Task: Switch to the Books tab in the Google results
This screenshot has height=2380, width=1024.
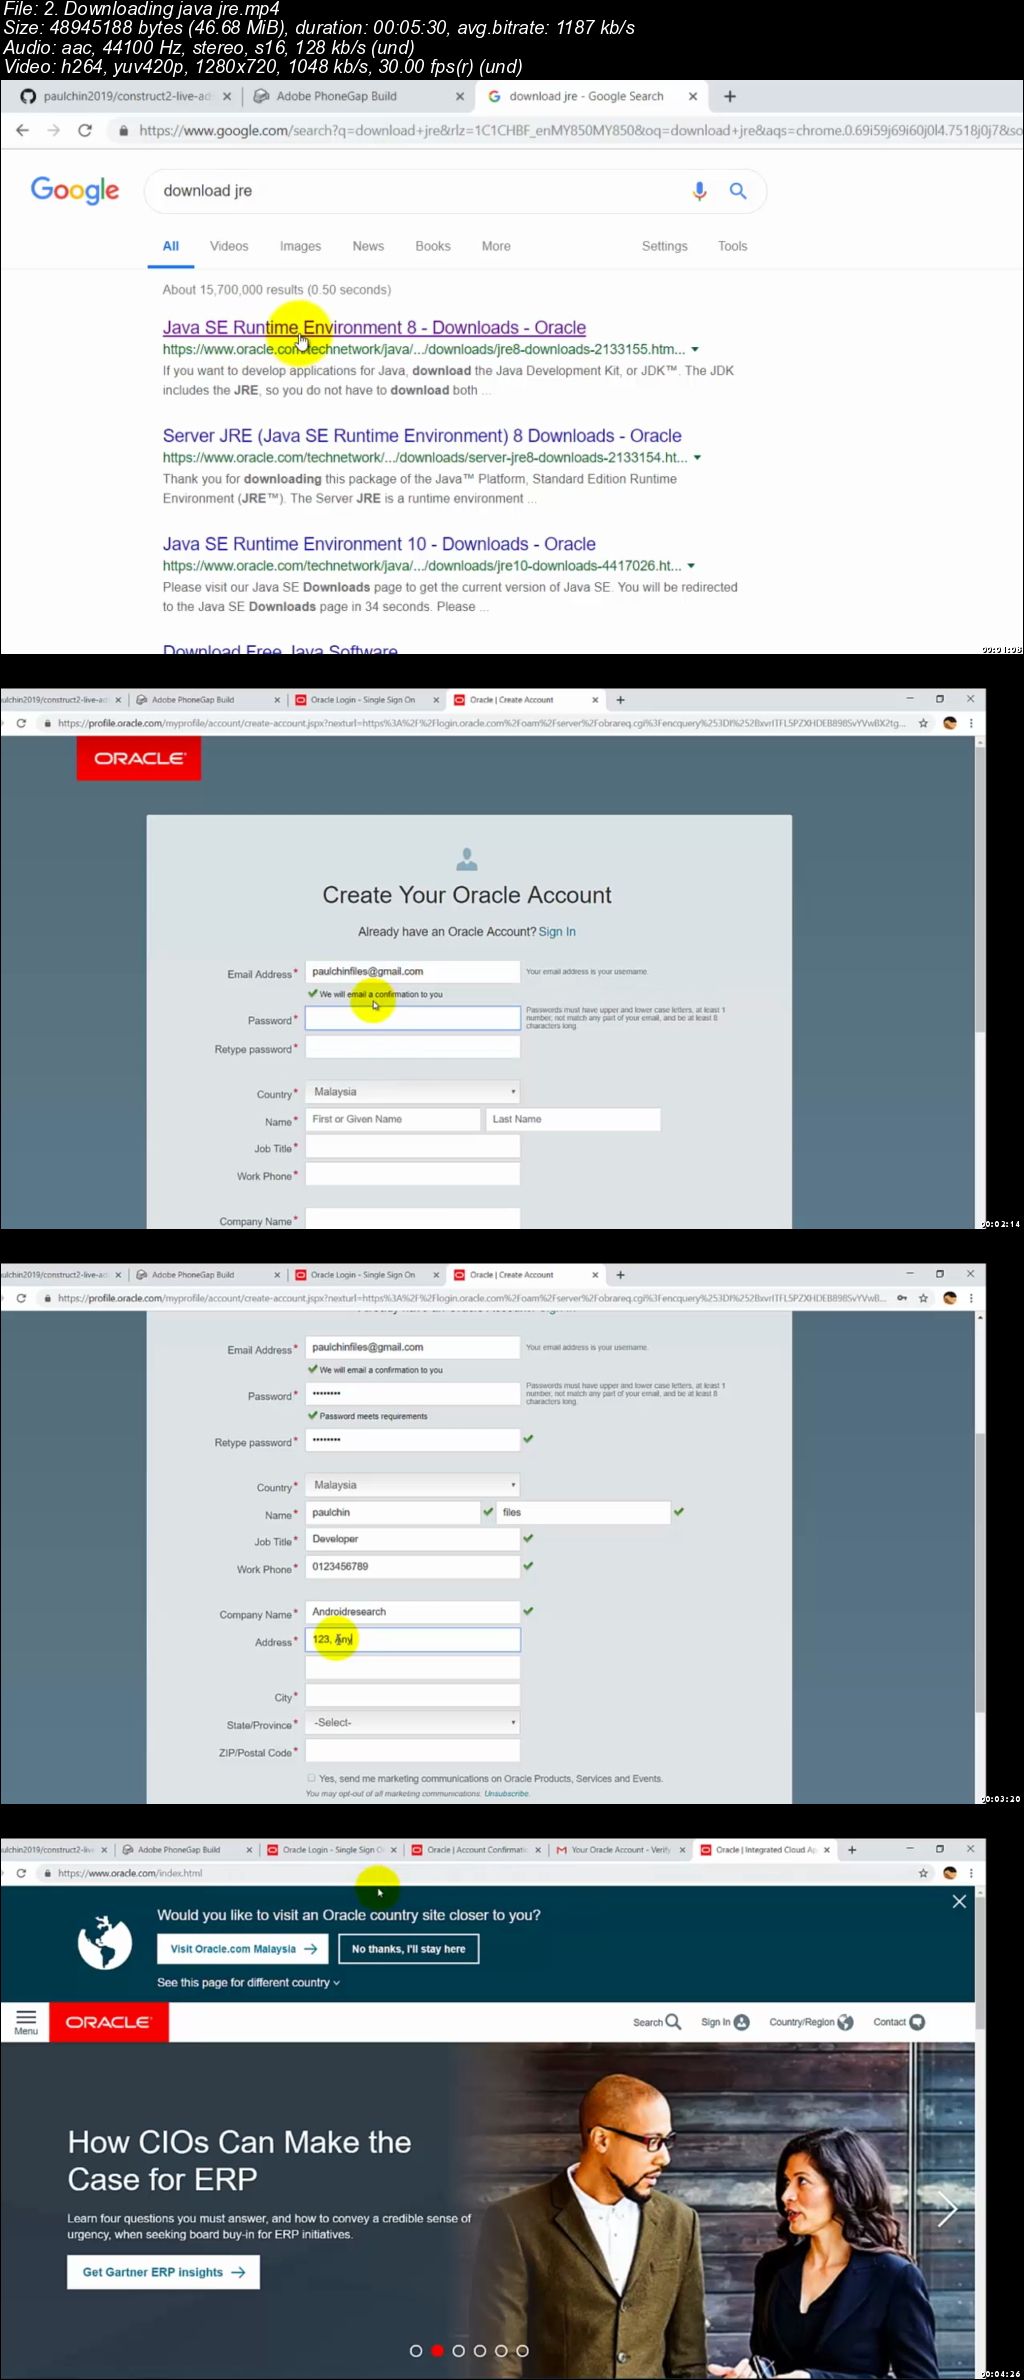Action: (x=433, y=246)
